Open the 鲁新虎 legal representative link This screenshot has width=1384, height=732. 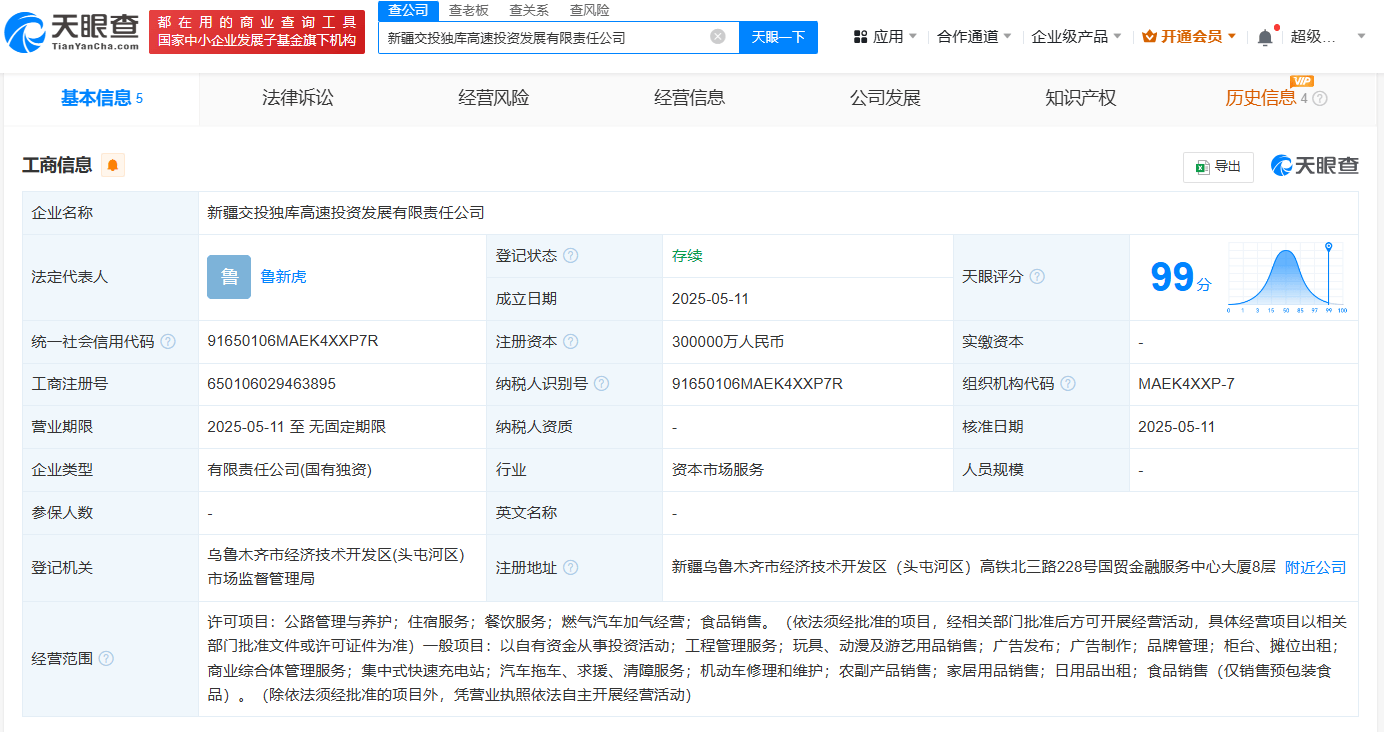[x=283, y=277]
